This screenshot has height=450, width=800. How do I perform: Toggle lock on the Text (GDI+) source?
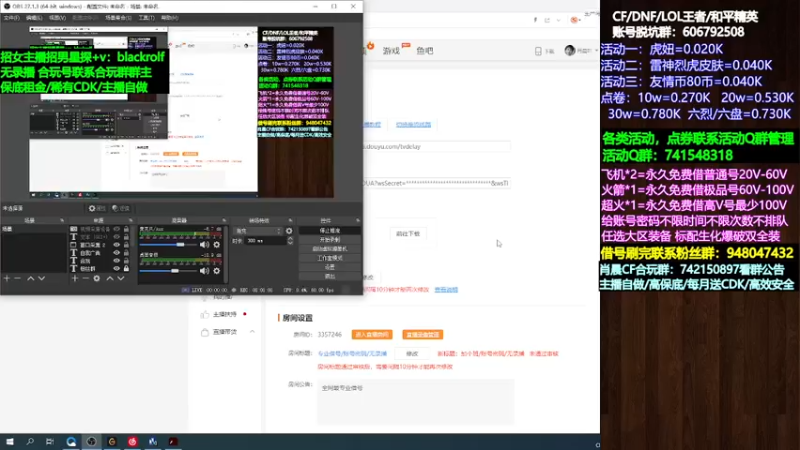126,237
